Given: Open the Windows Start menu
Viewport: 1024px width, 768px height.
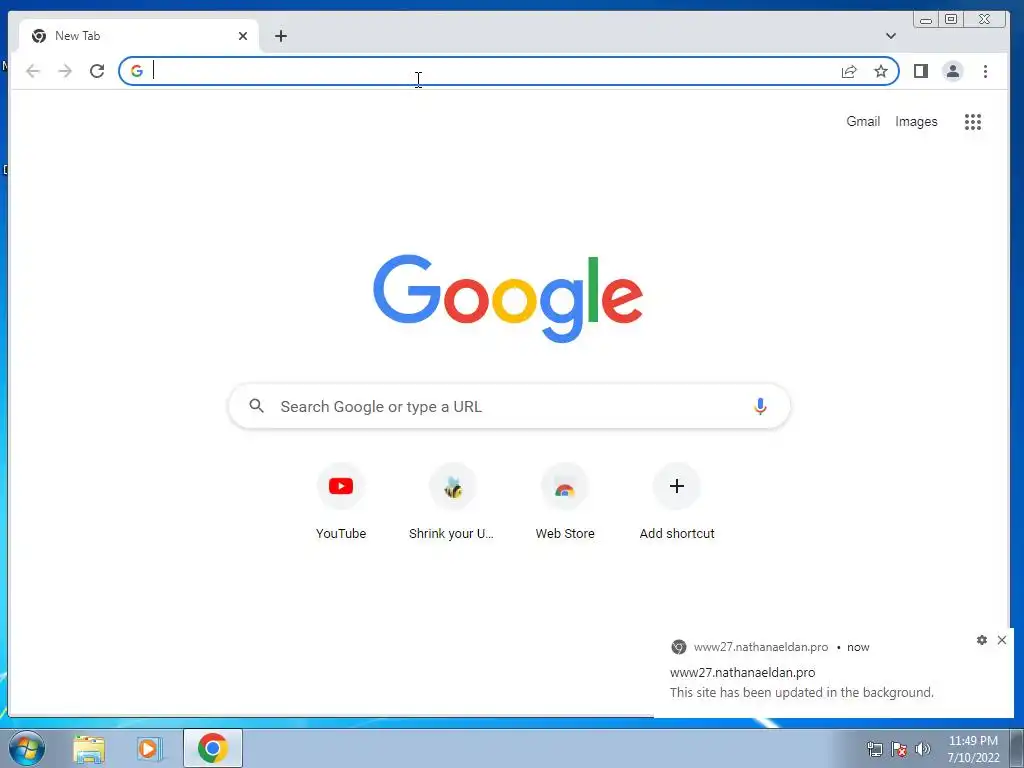Looking at the screenshot, I should coord(27,748).
